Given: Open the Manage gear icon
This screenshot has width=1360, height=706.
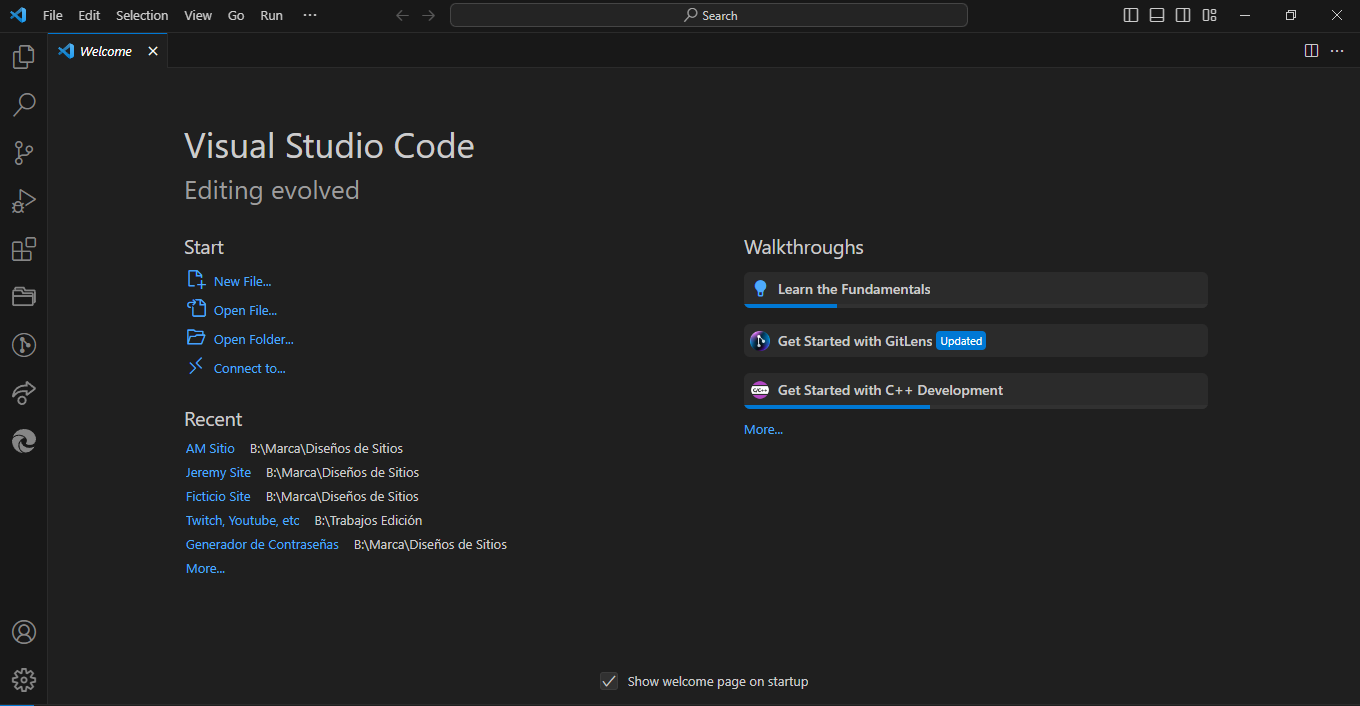Looking at the screenshot, I should pyautogui.click(x=23, y=680).
